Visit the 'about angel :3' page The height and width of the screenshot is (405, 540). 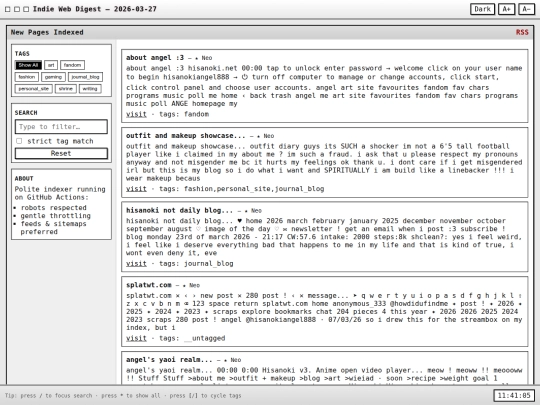[x=136, y=114]
